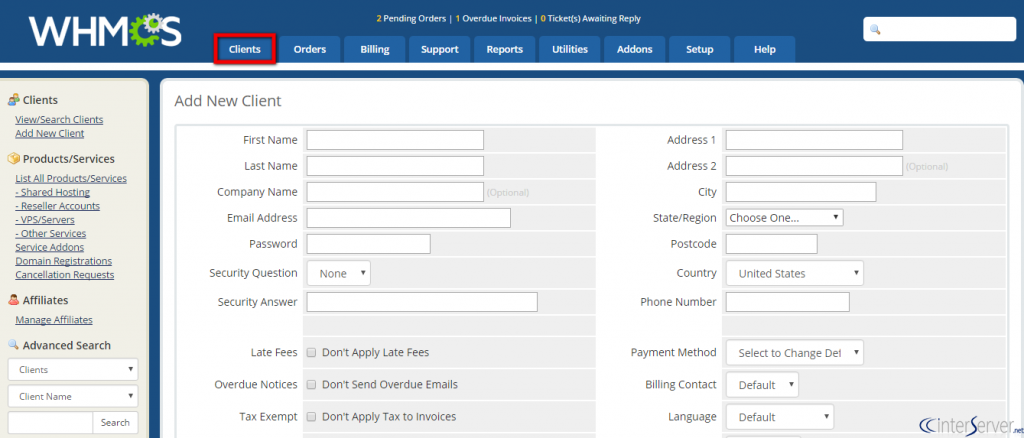Focus the Phone Number field
Viewport: 1024px width, 438px height.
click(788, 302)
